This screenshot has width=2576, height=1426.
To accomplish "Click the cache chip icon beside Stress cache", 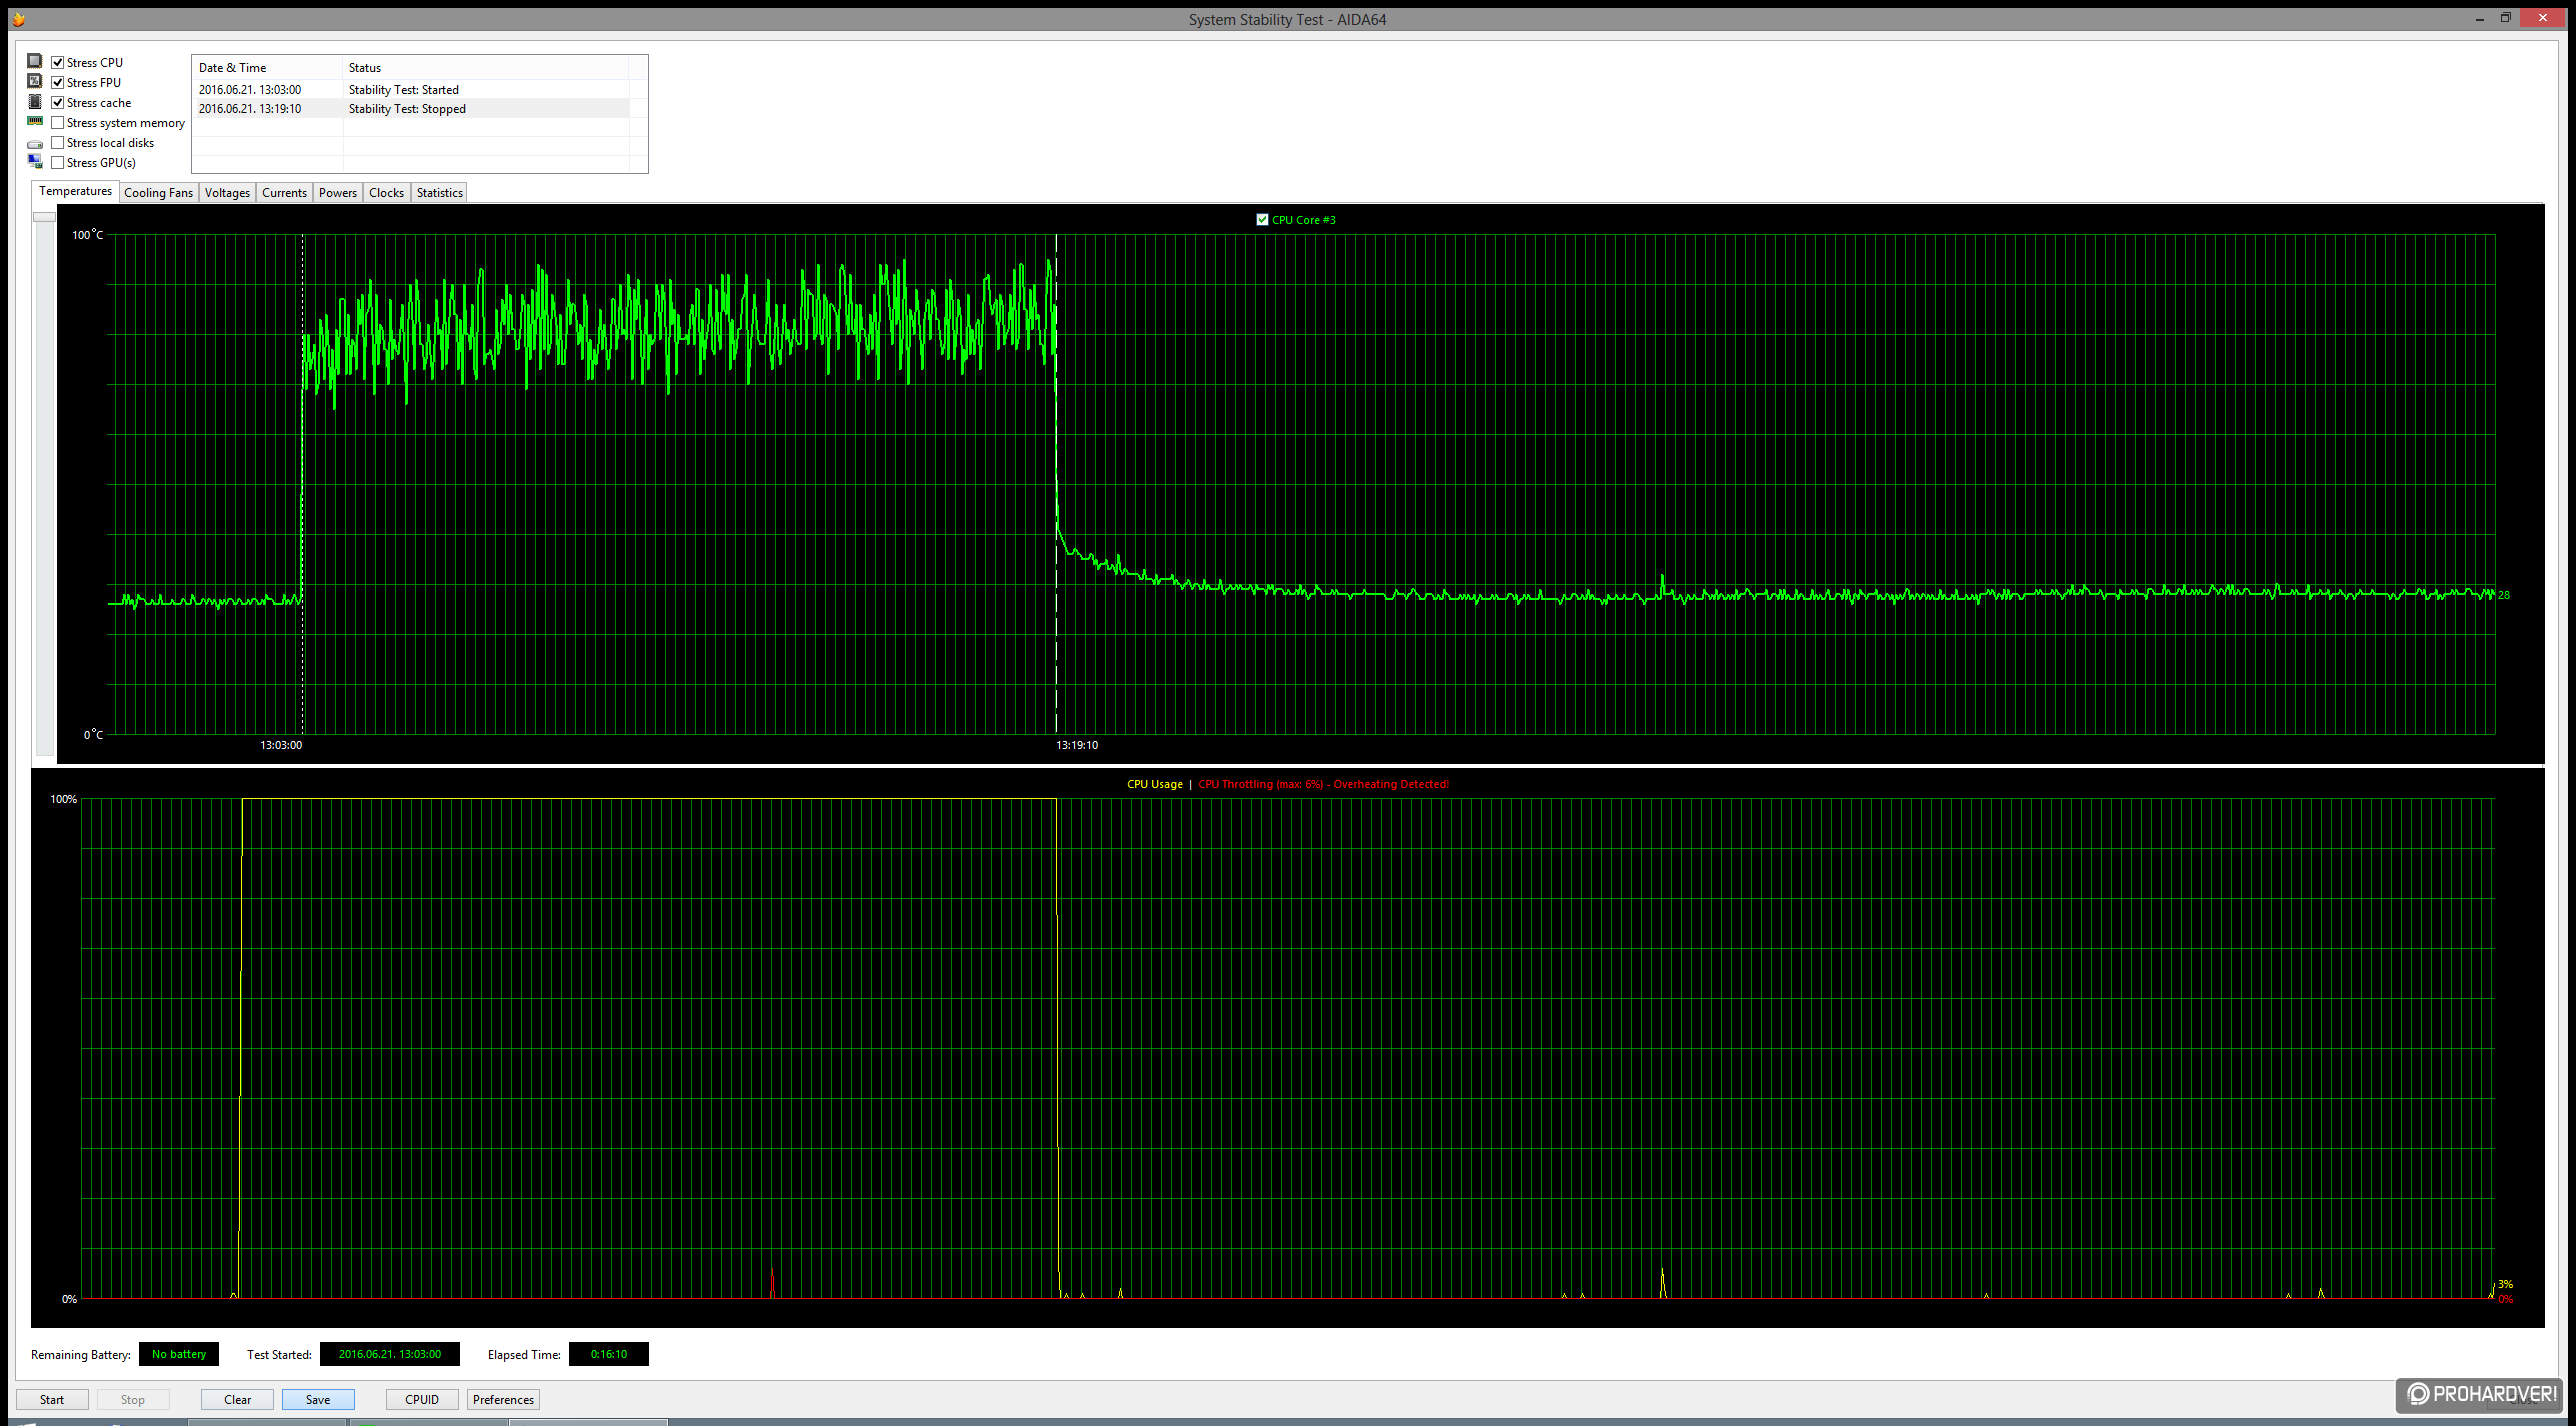I will 35,101.
